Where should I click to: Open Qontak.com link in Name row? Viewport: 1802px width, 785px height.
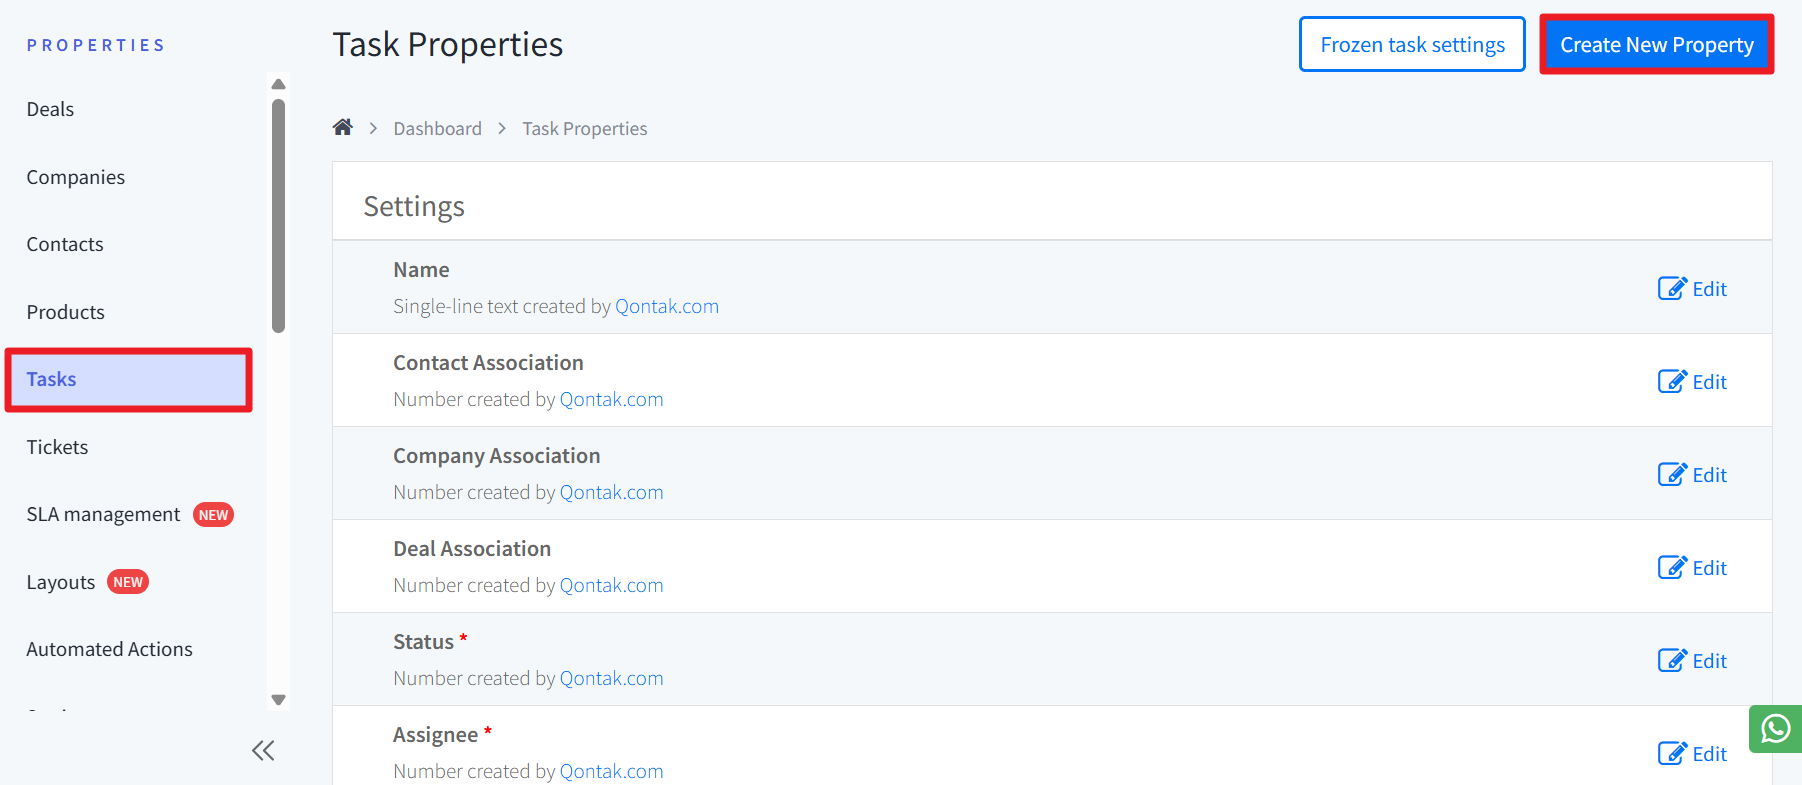click(667, 307)
